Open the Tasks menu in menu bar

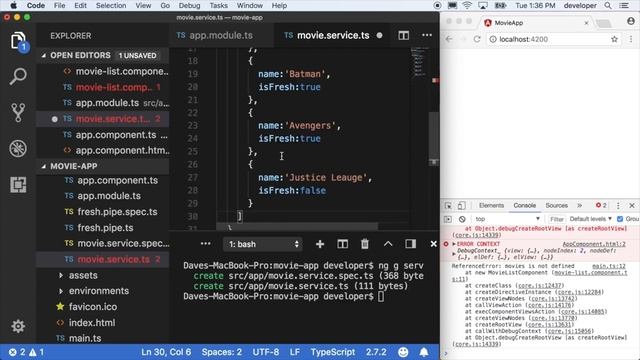pos(218,6)
